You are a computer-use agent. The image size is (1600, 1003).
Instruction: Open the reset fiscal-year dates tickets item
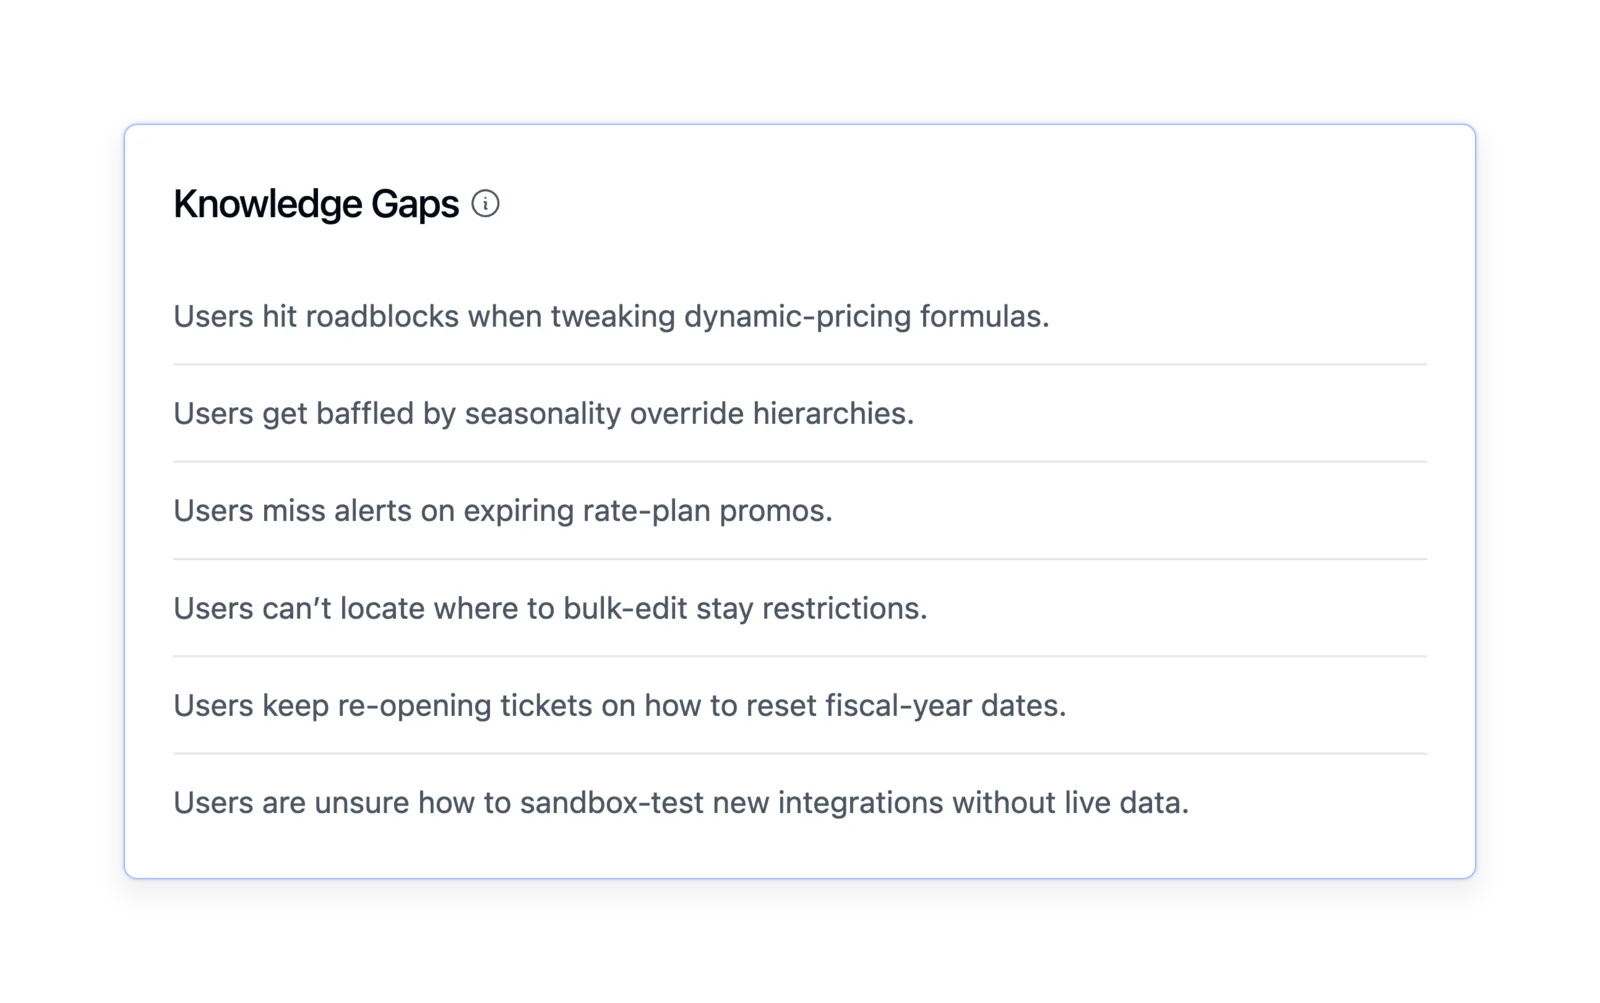pyautogui.click(x=800, y=705)
